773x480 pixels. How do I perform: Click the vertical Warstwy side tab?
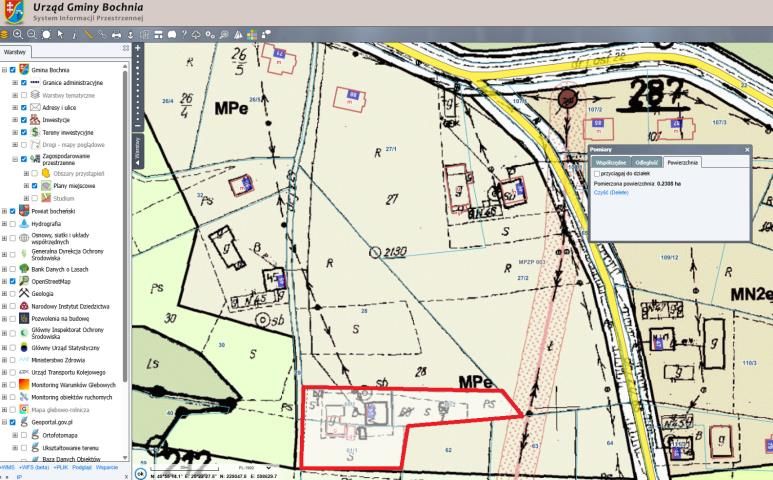pos(138,151)
